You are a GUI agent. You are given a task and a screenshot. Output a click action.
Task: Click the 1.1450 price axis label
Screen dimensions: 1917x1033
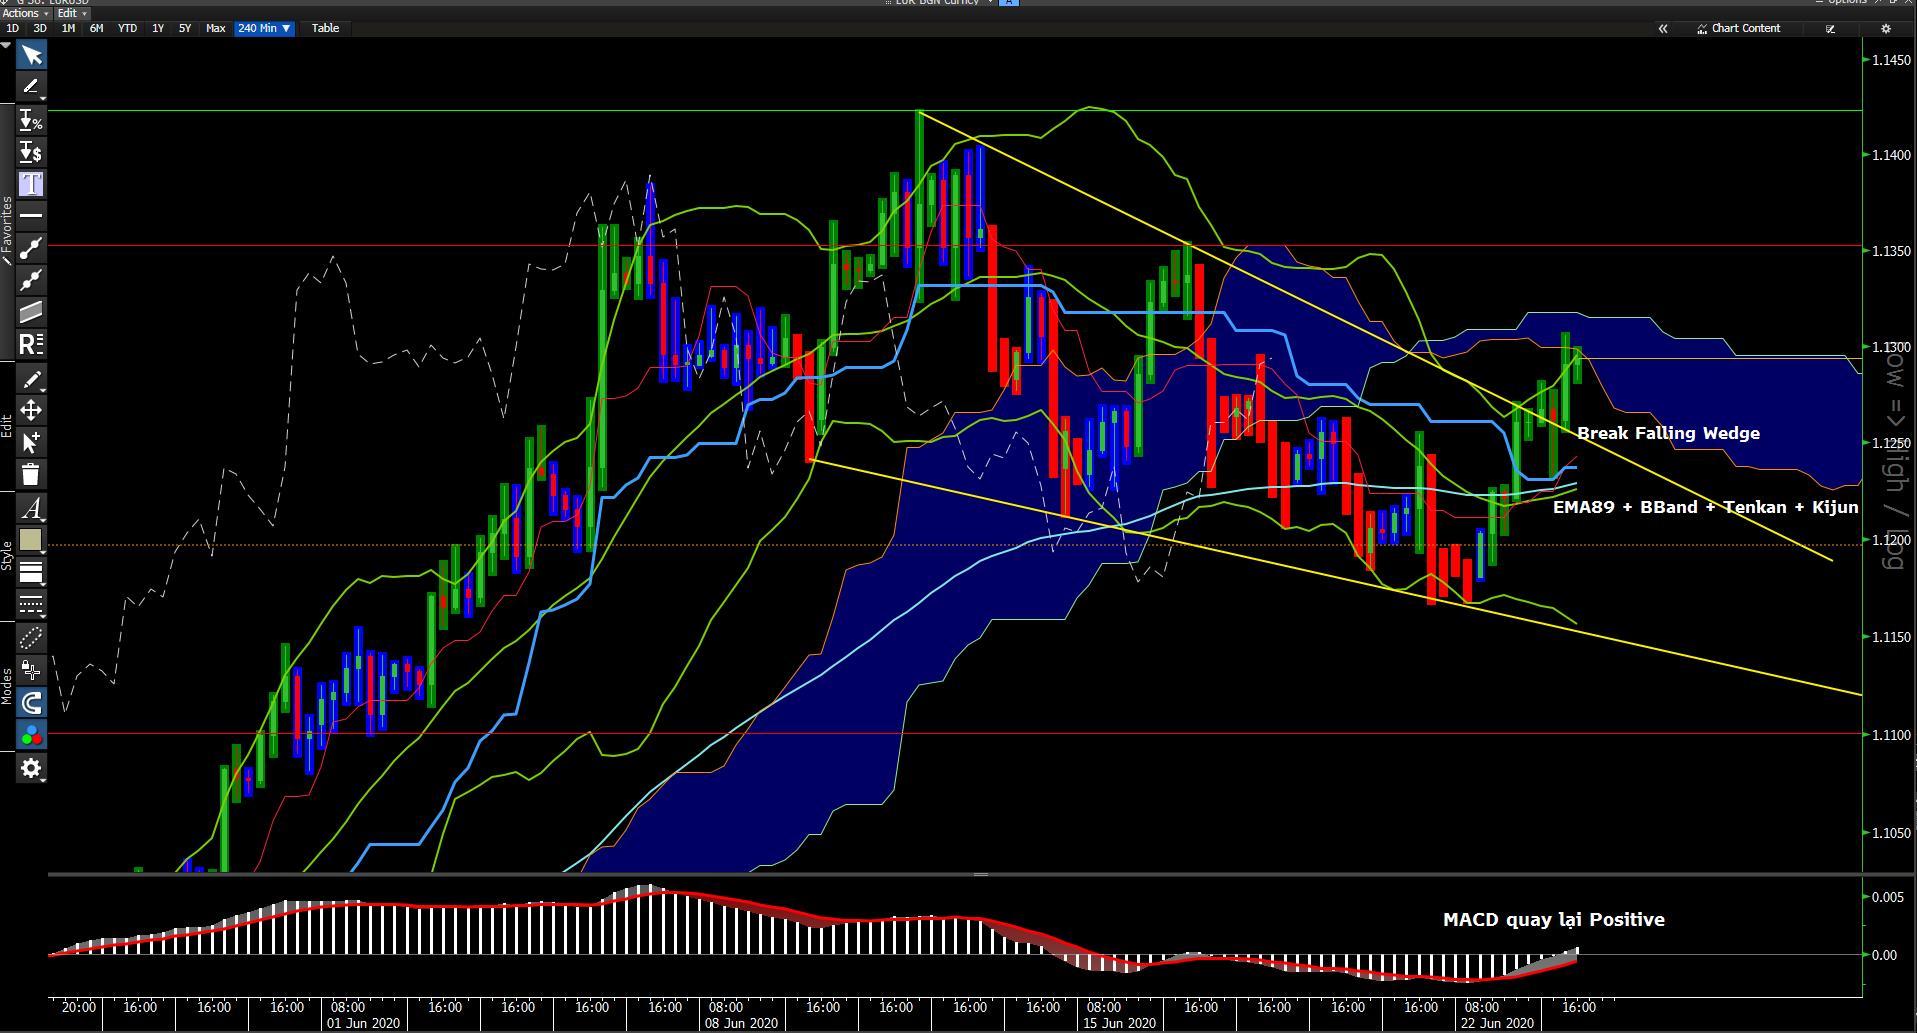[1892, 61]
